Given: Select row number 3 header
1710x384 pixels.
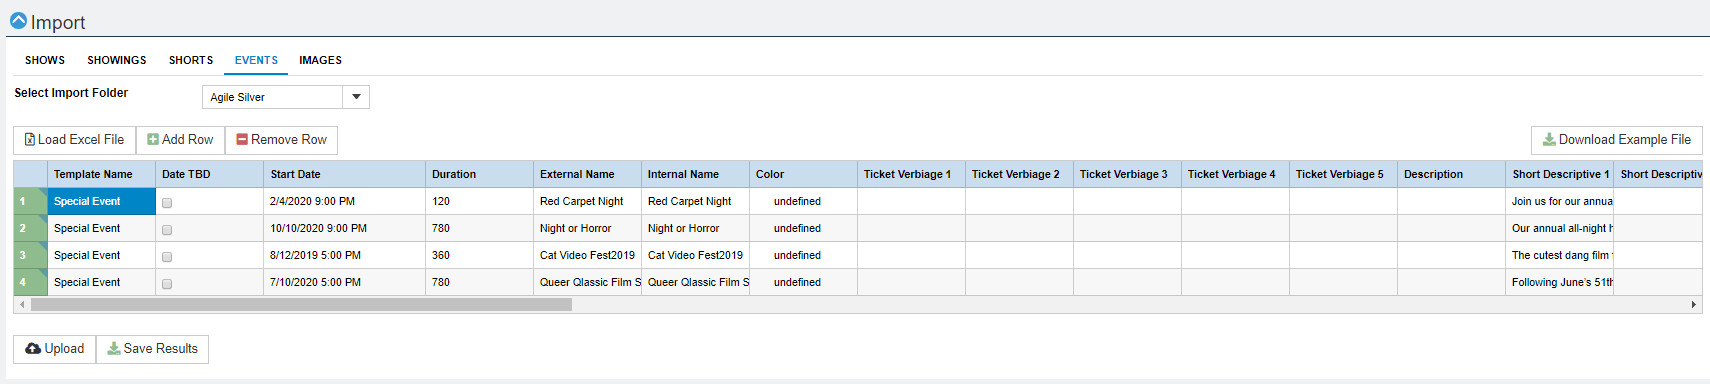Looking at the screenshot, I should tap(30, 255).
